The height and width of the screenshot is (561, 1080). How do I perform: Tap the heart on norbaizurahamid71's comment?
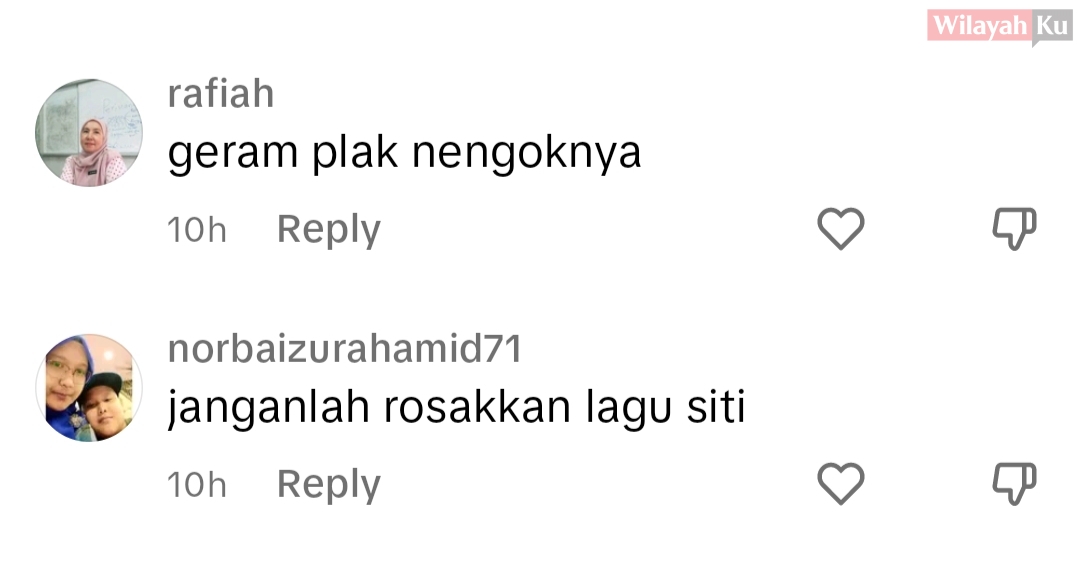[840, 484]
